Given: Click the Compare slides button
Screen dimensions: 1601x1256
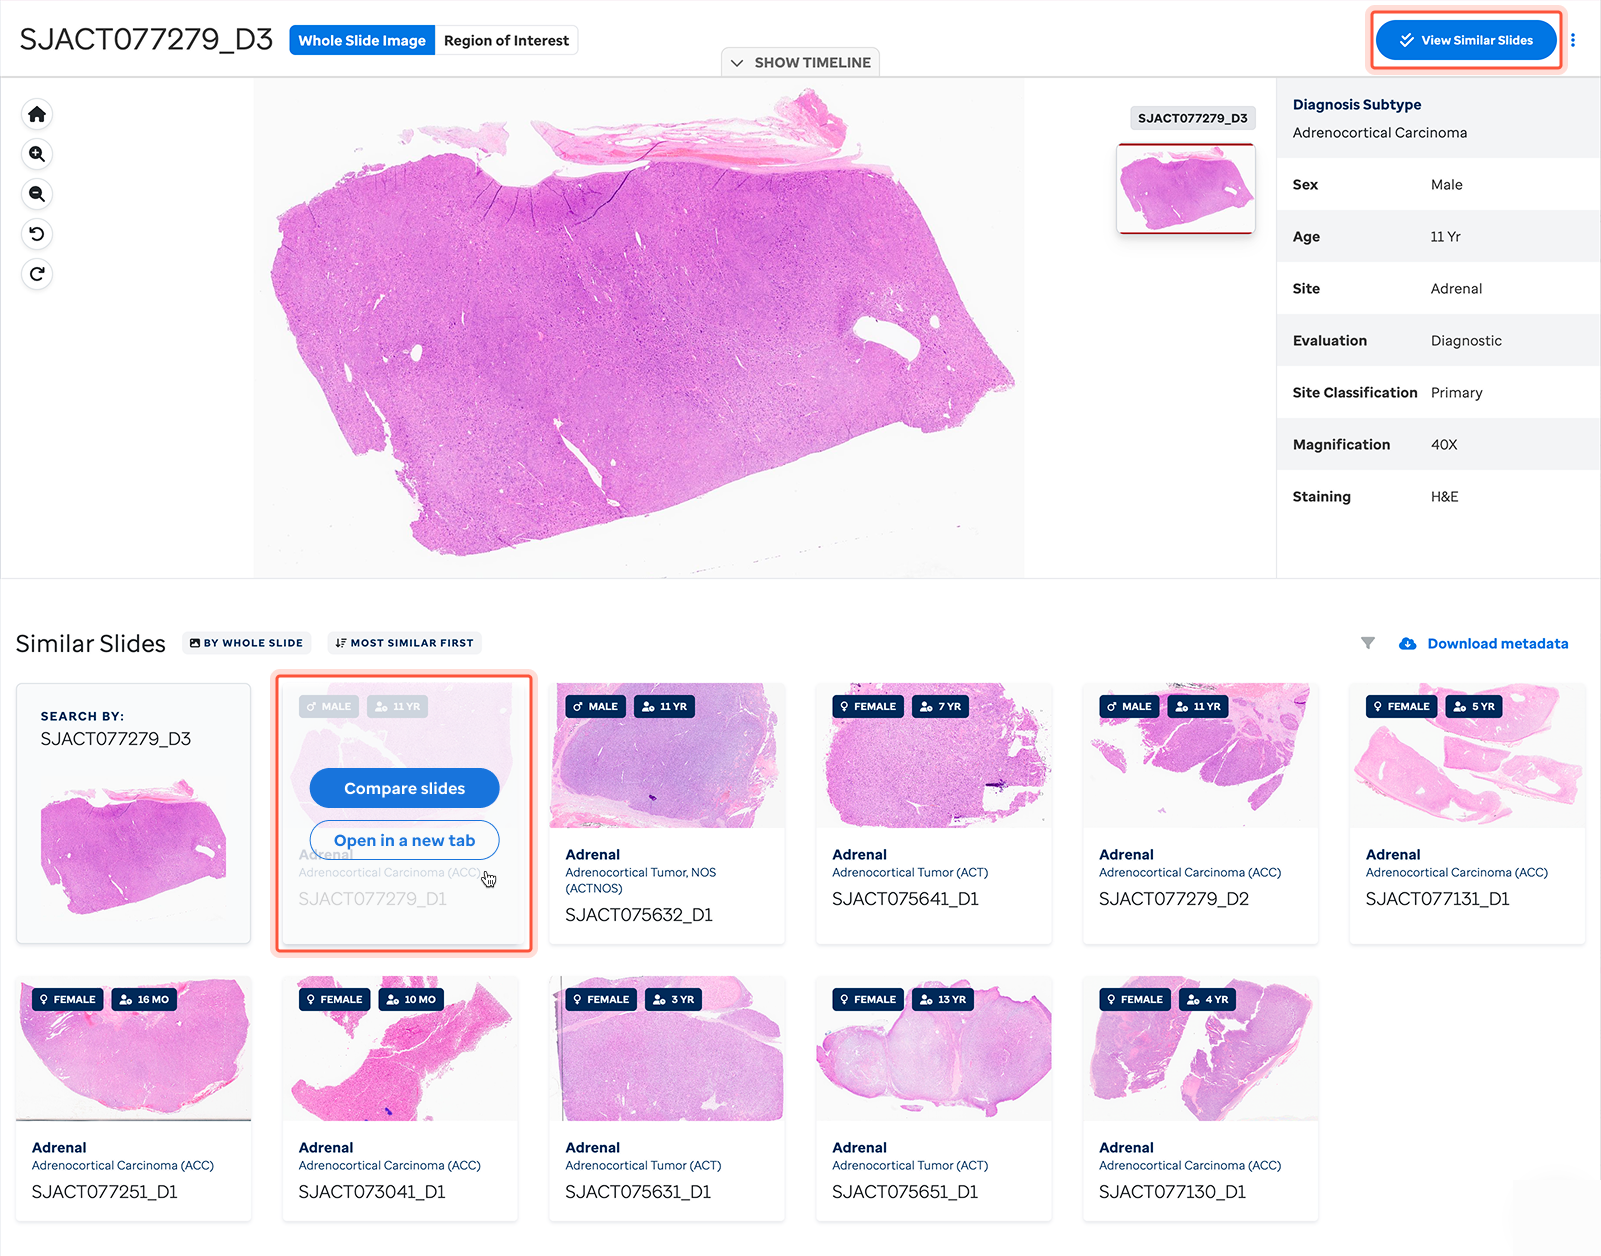Looking at the screenshot, I should (404, 788).
